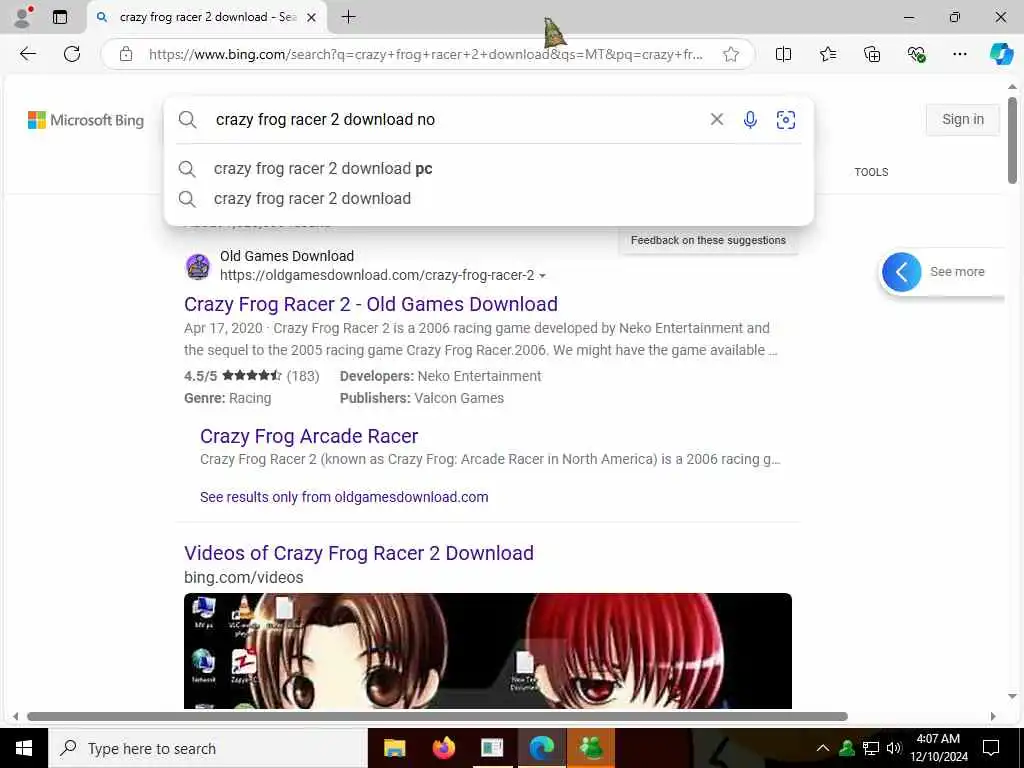Click Old Games Download site favicon

tap(198, 266)
